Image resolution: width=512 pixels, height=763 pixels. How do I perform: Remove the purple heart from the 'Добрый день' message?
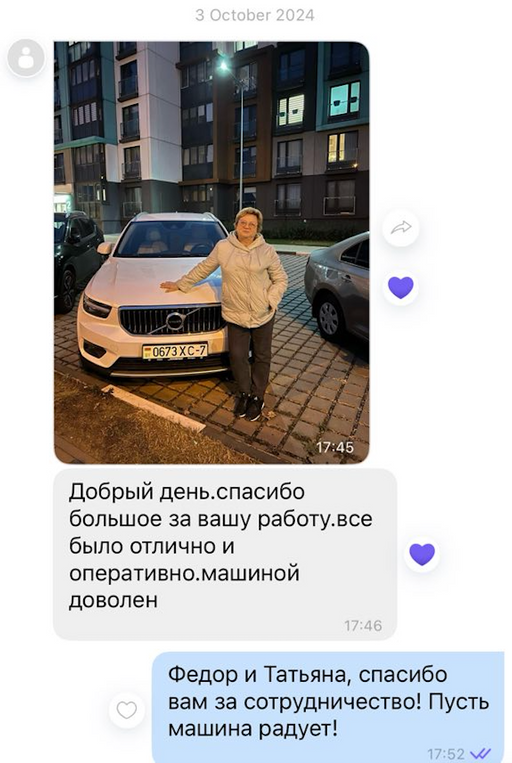pos(422,554)
